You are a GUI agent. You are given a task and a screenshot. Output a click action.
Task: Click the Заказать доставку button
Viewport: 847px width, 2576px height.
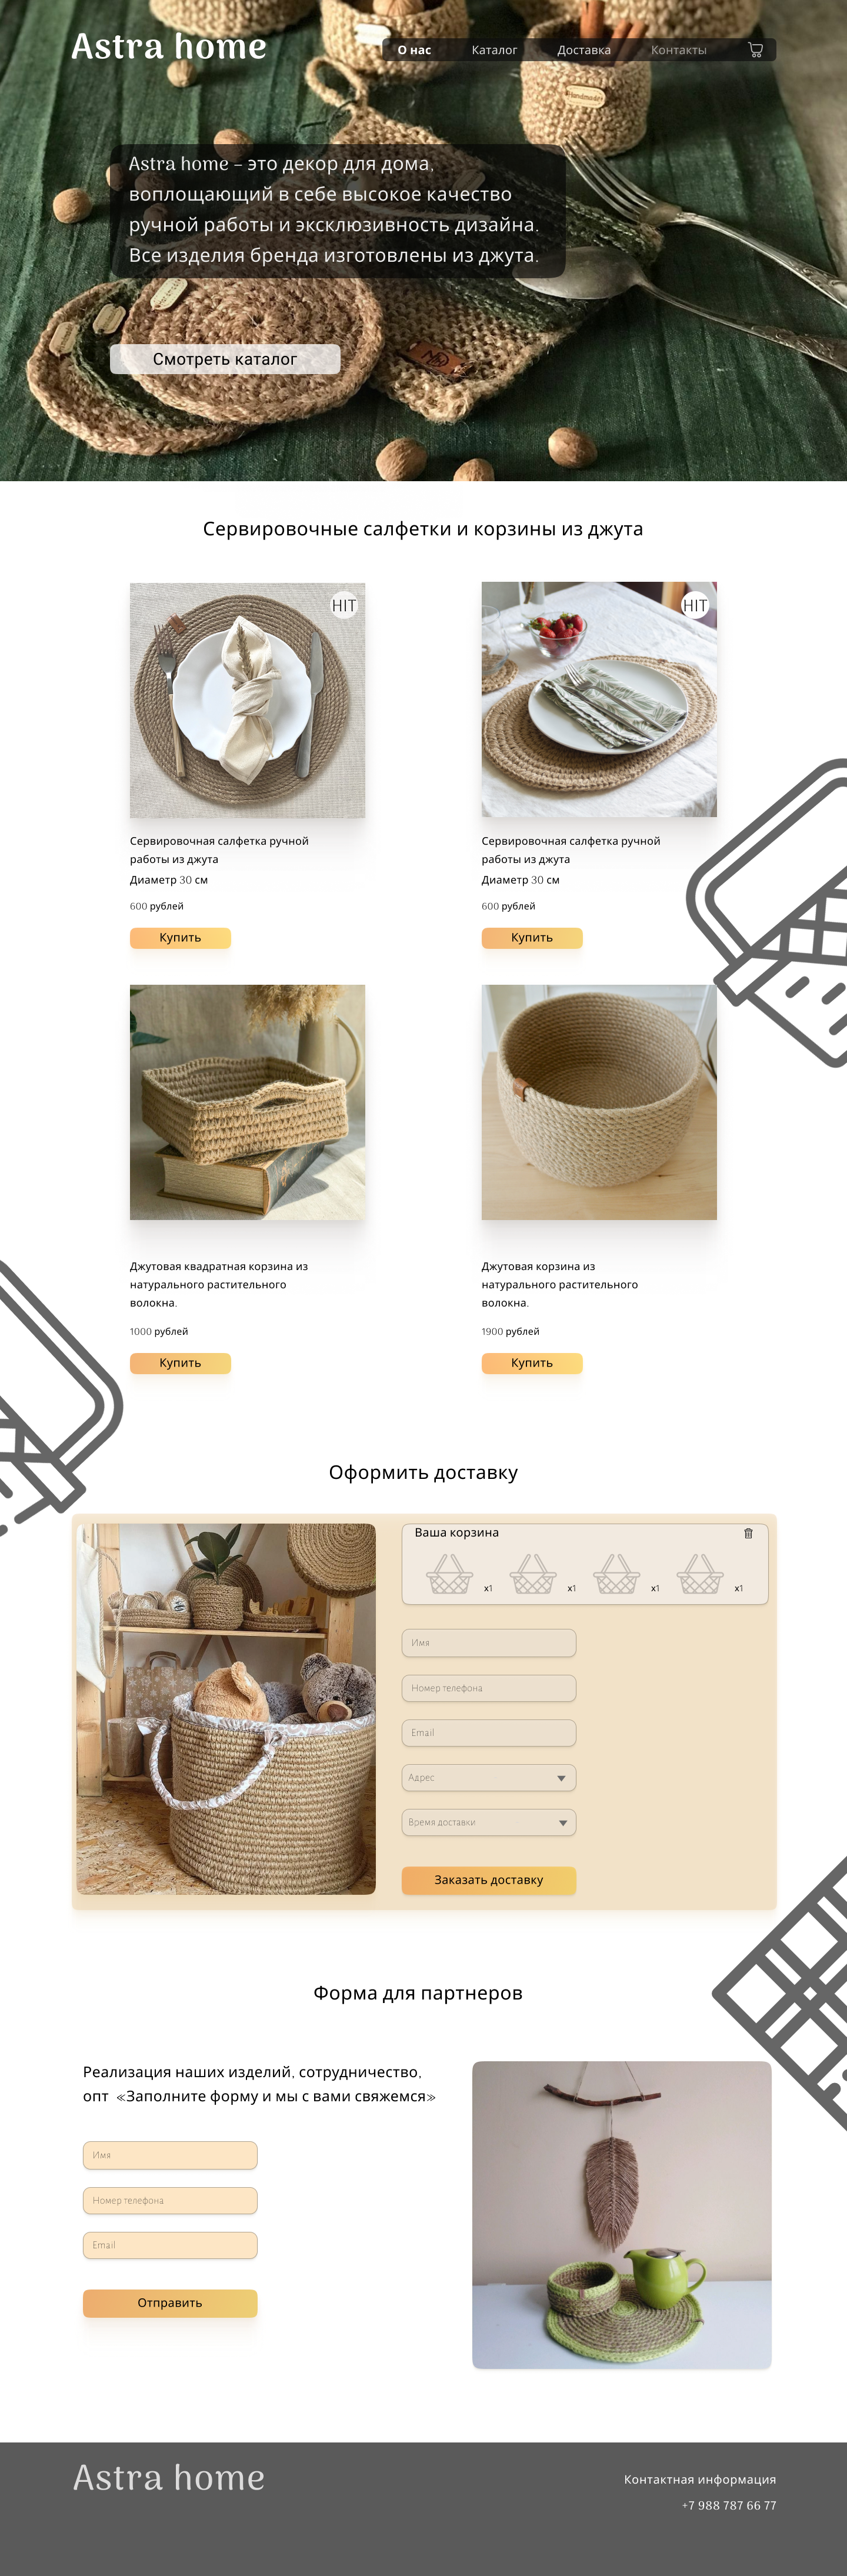click(x=489, y=1880)
